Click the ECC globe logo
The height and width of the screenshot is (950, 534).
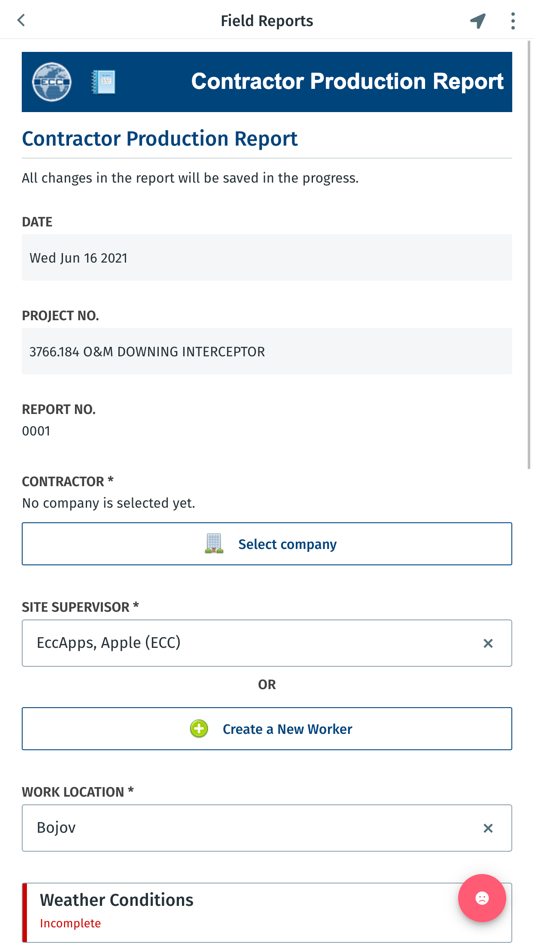[52, 82]
